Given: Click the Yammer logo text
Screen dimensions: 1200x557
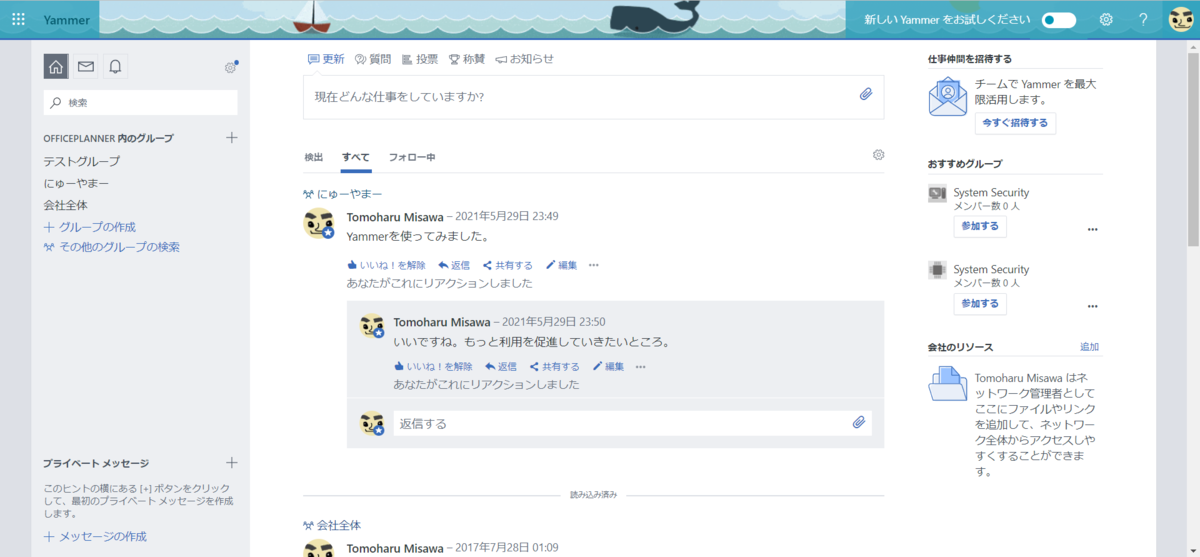Looking at the screenshot, I should [64, 19].
